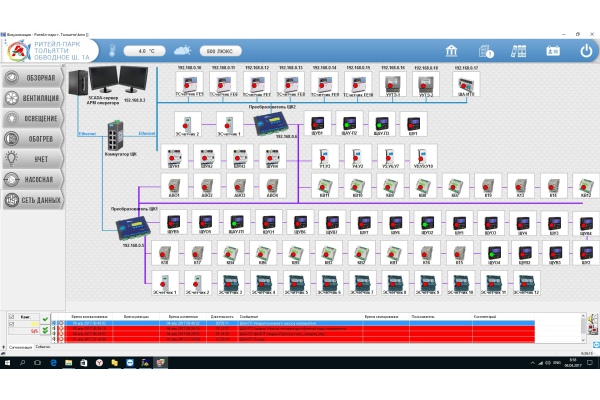Open the ОБЗОРНАЯ overview screen
The image size is (600, 400).
pyautogui.click(x=39, y=77)
